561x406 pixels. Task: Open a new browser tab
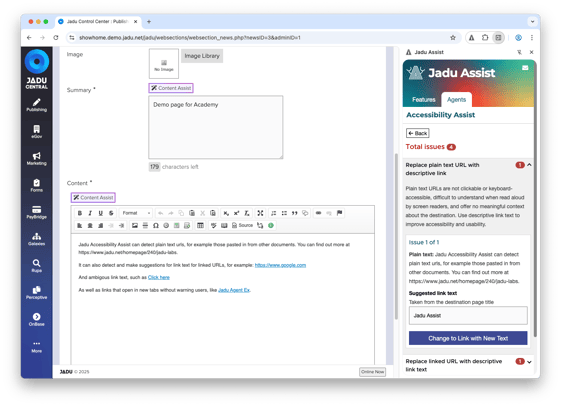149,21
